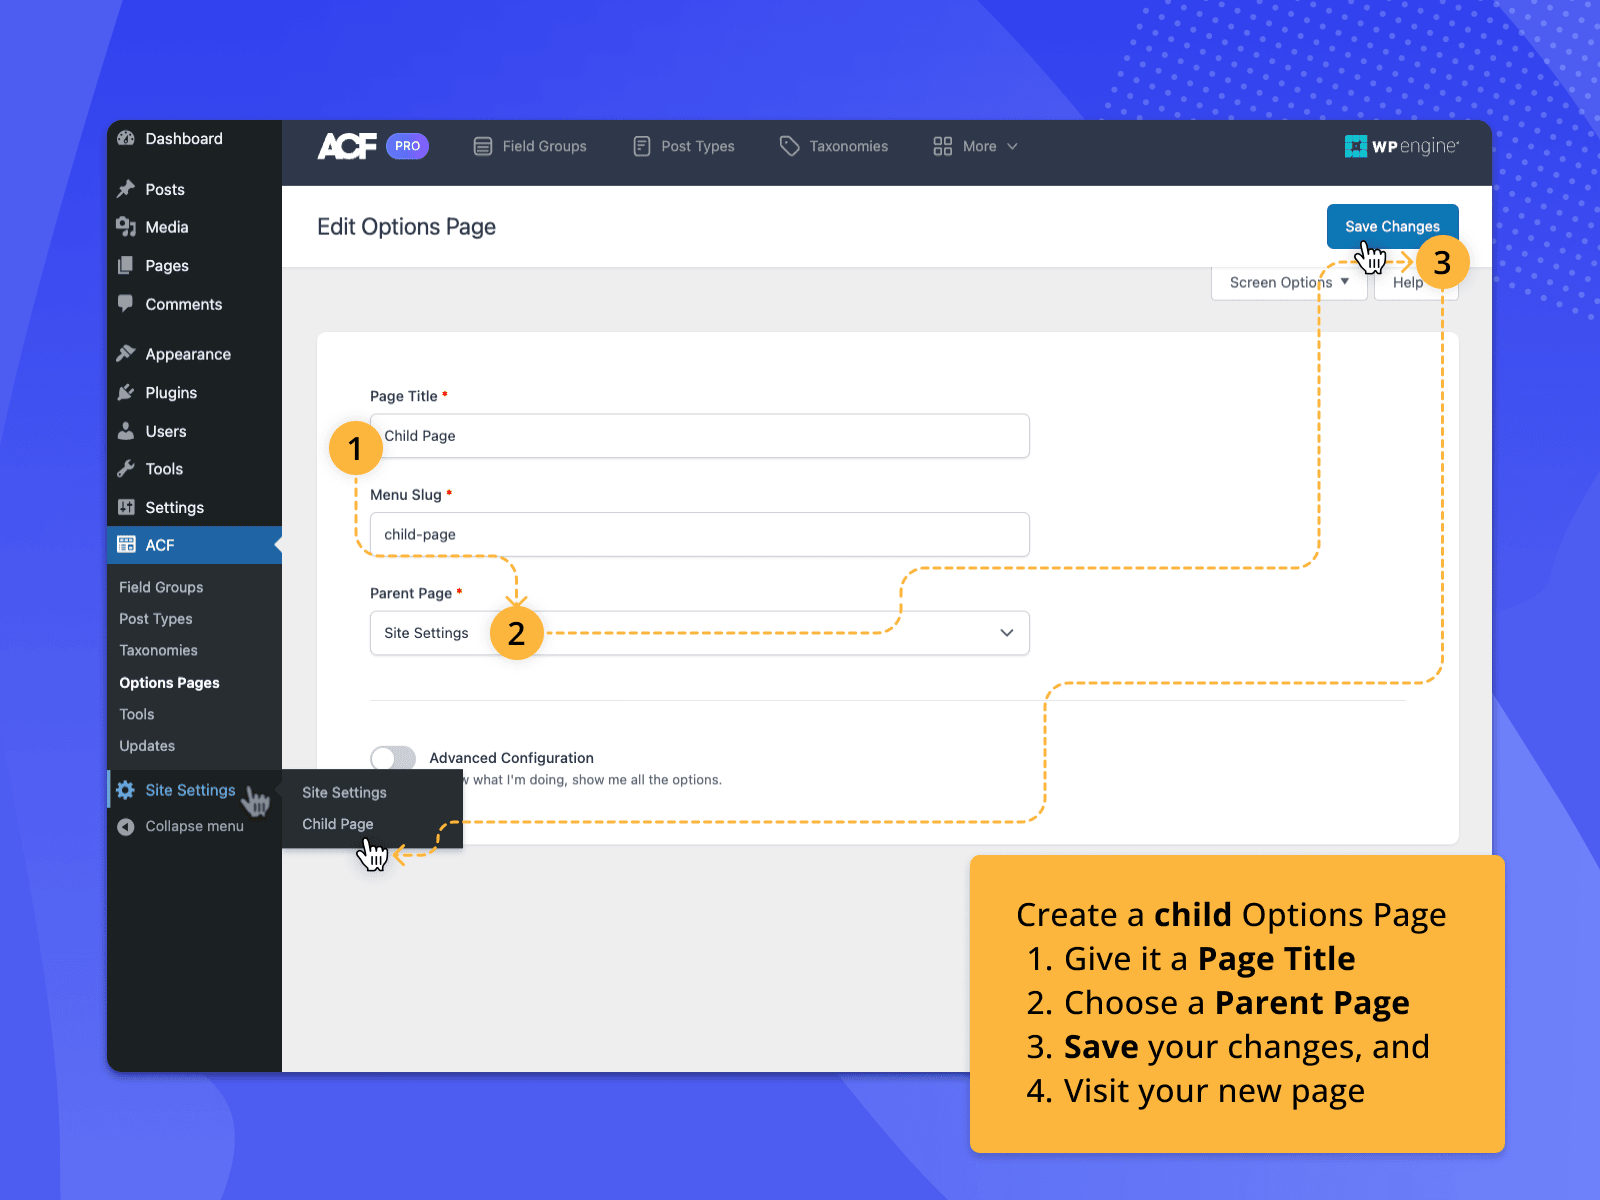Screen dimensions: 1600x1200
Task: Click the ACF logo in header
Action: 347,146
